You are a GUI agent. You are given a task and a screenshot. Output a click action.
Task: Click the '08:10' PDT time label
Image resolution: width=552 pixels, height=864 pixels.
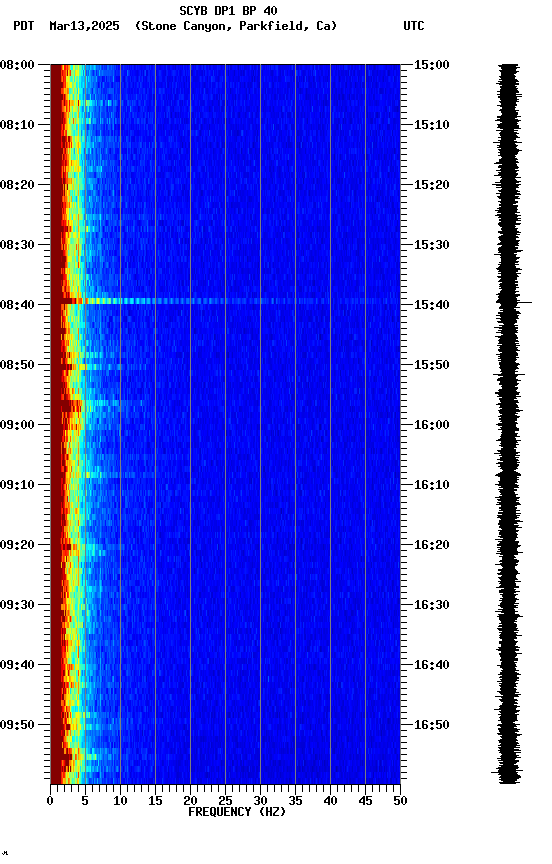[x=17, y=125]
